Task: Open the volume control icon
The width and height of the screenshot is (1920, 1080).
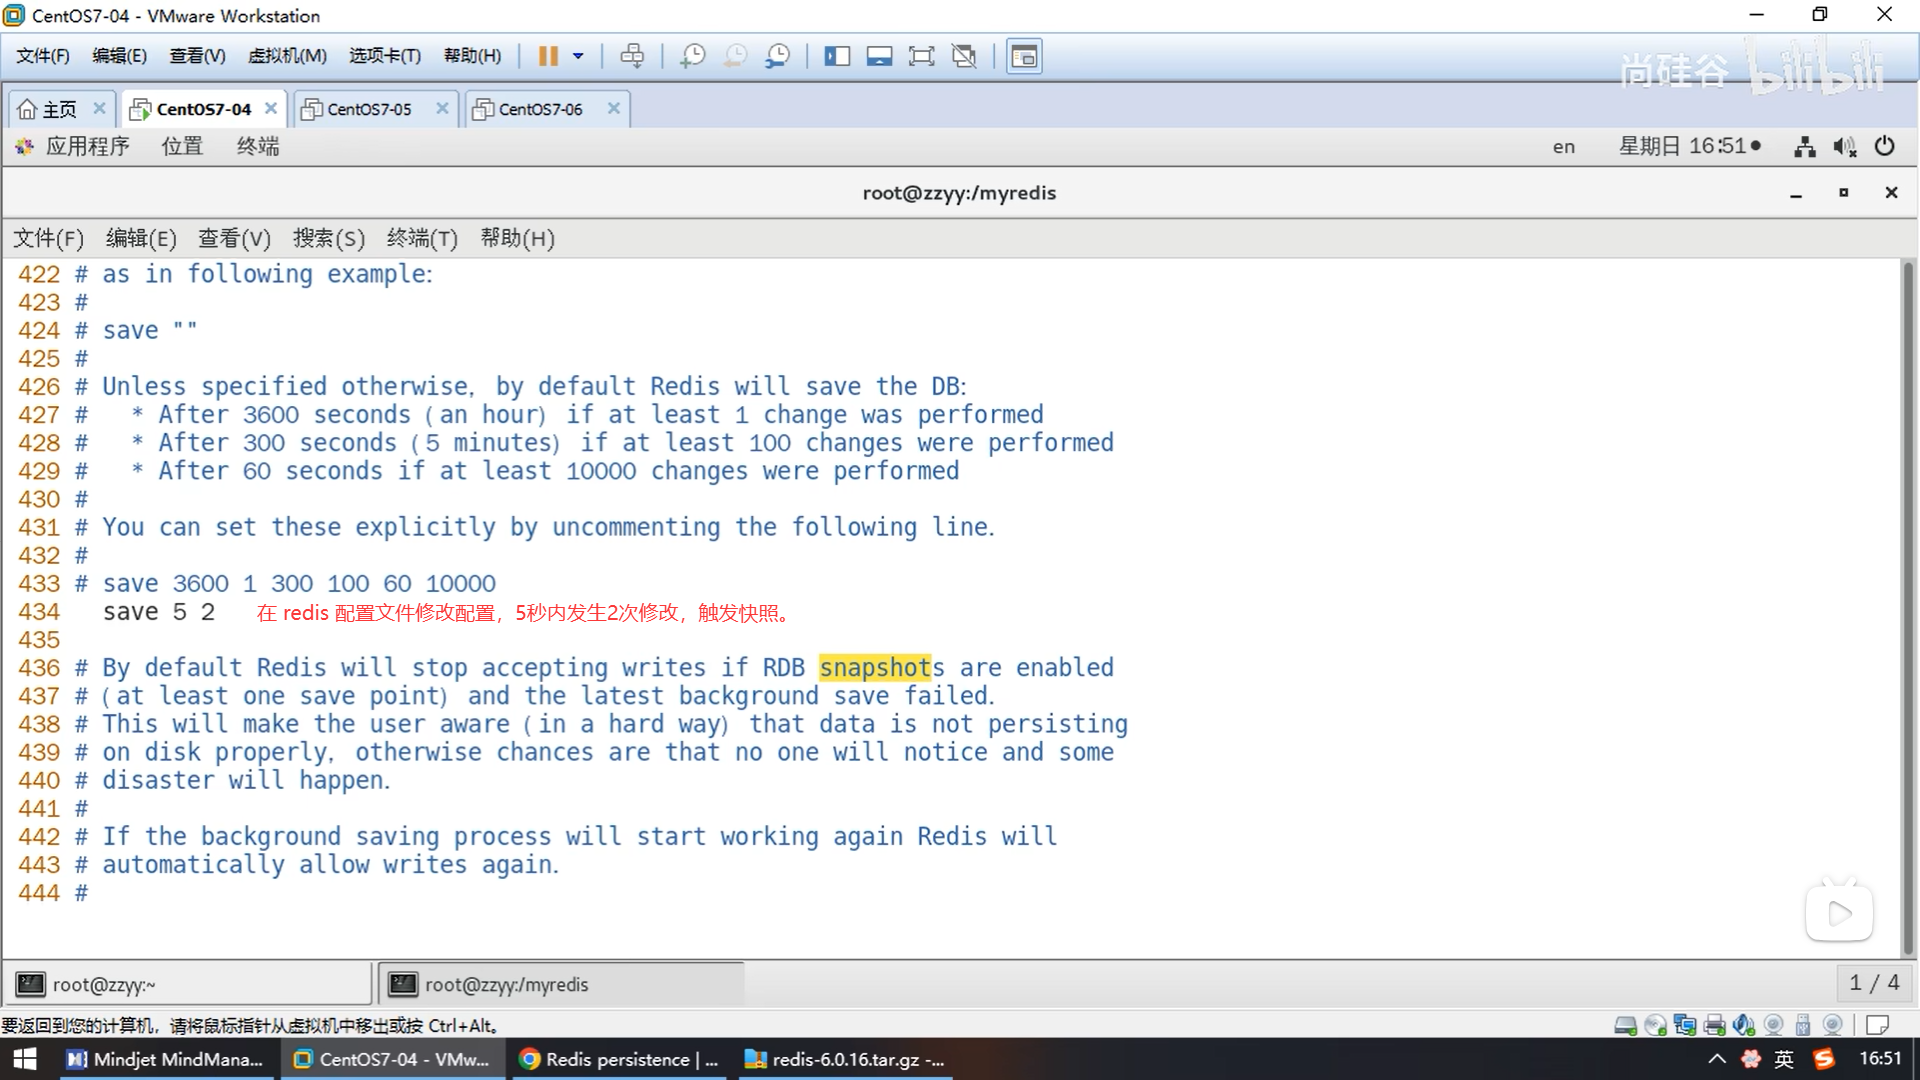Action: point(1844,147)
